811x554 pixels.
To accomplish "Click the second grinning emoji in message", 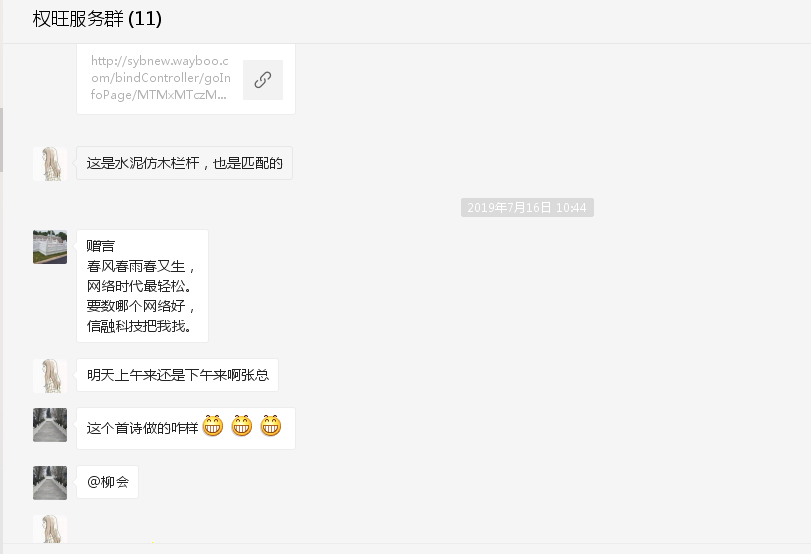I will point(242,426).
